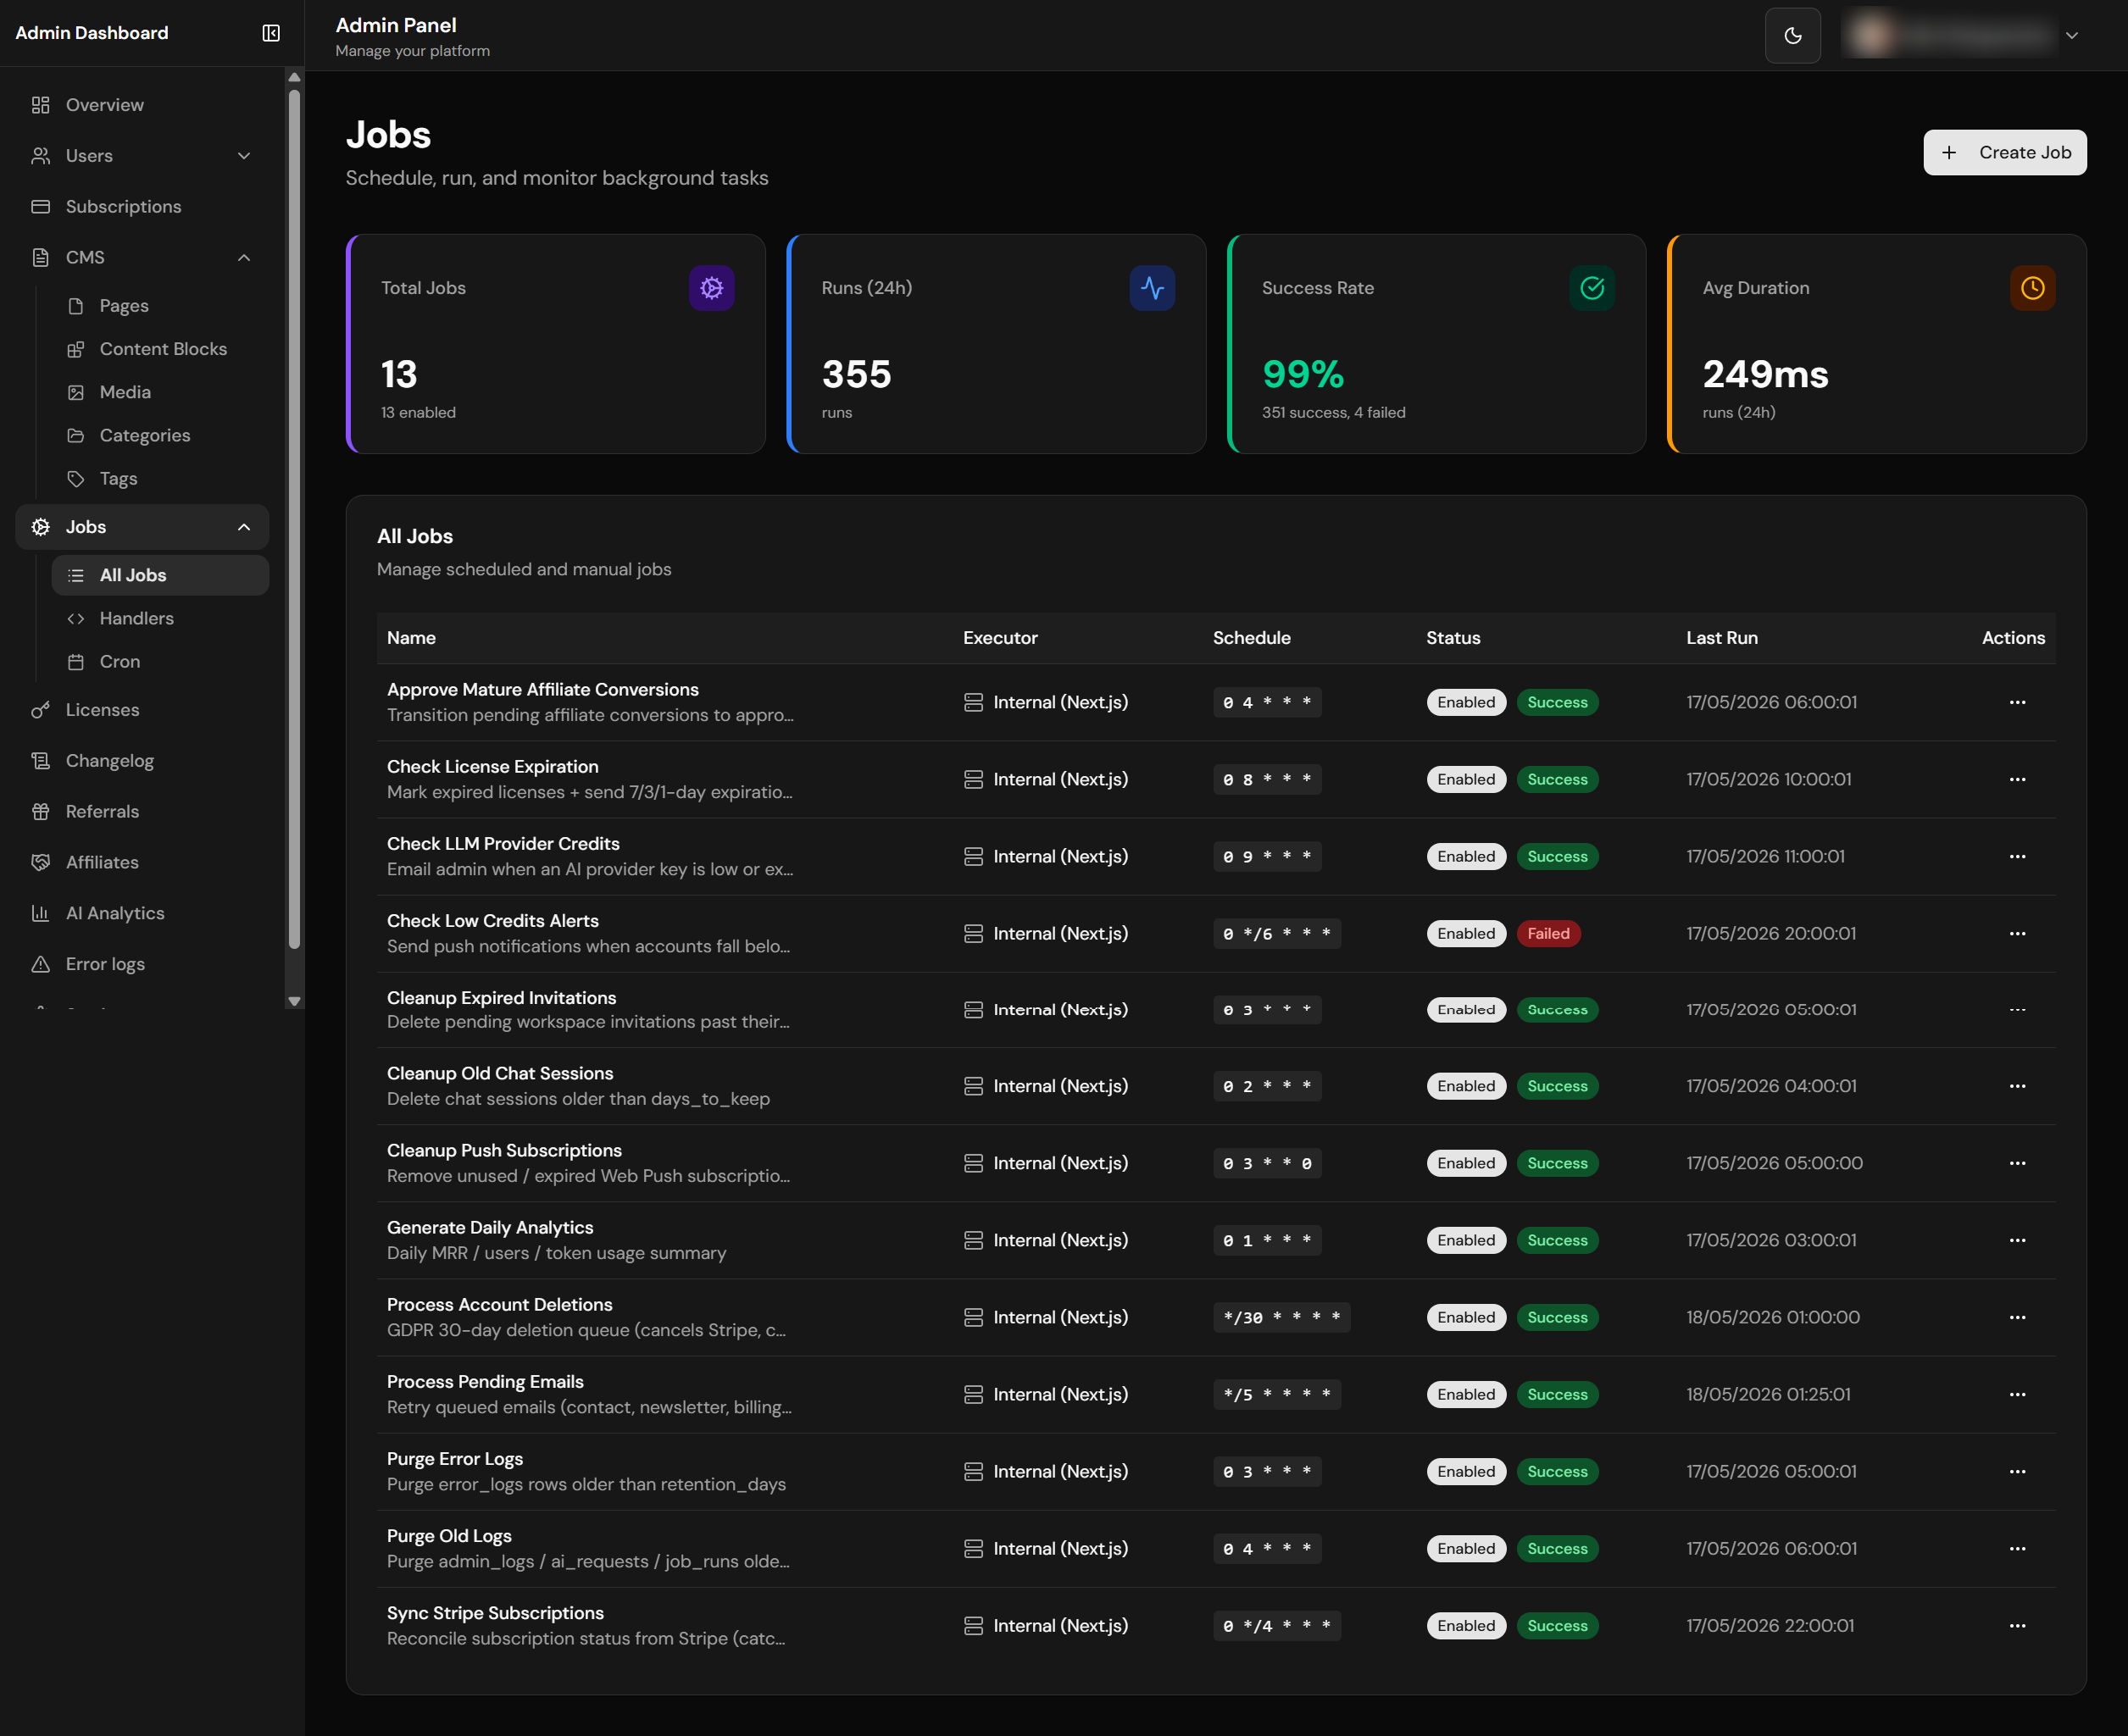Viewport: 2128px width, 1736px height.
Task: Open Categories under CMS
Action: (x=160, y=435)
